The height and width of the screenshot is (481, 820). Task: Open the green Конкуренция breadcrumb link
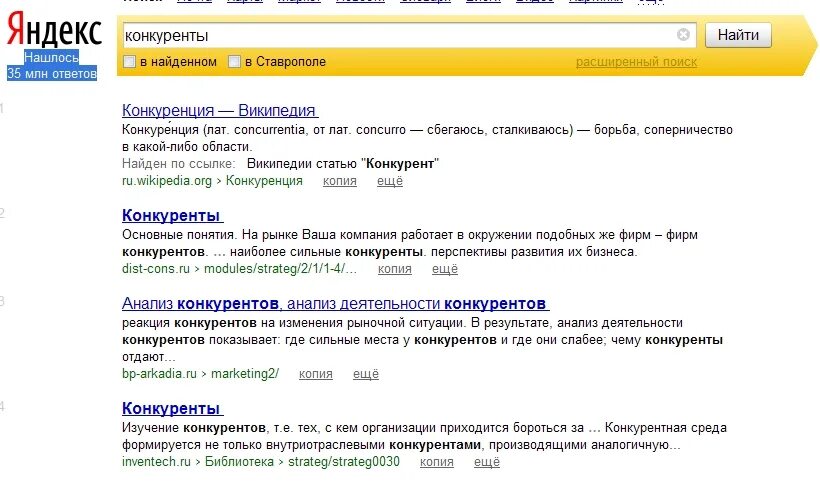(x=264, y=181)
